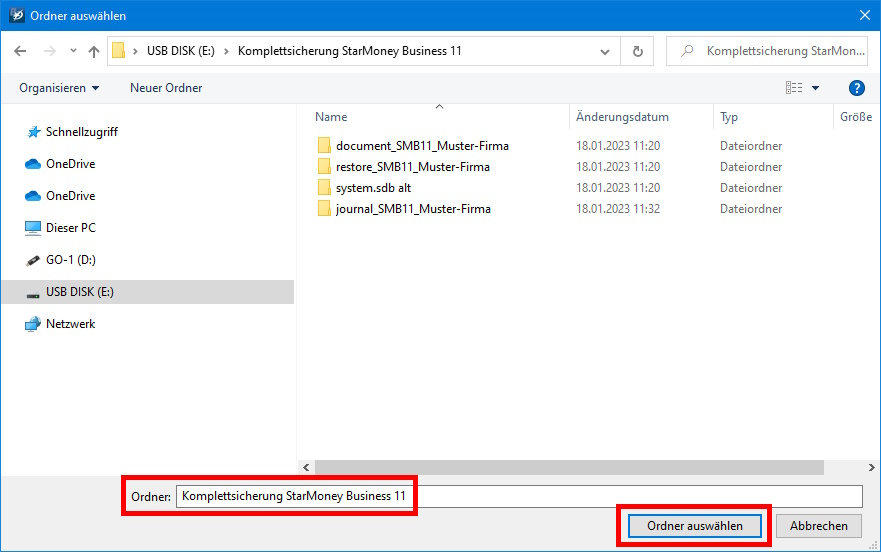Select folder document_SMB11_Muster-Firma
The width and height of the screenshot is (881, 552).
pyautogui.click(x=422, y=146)
